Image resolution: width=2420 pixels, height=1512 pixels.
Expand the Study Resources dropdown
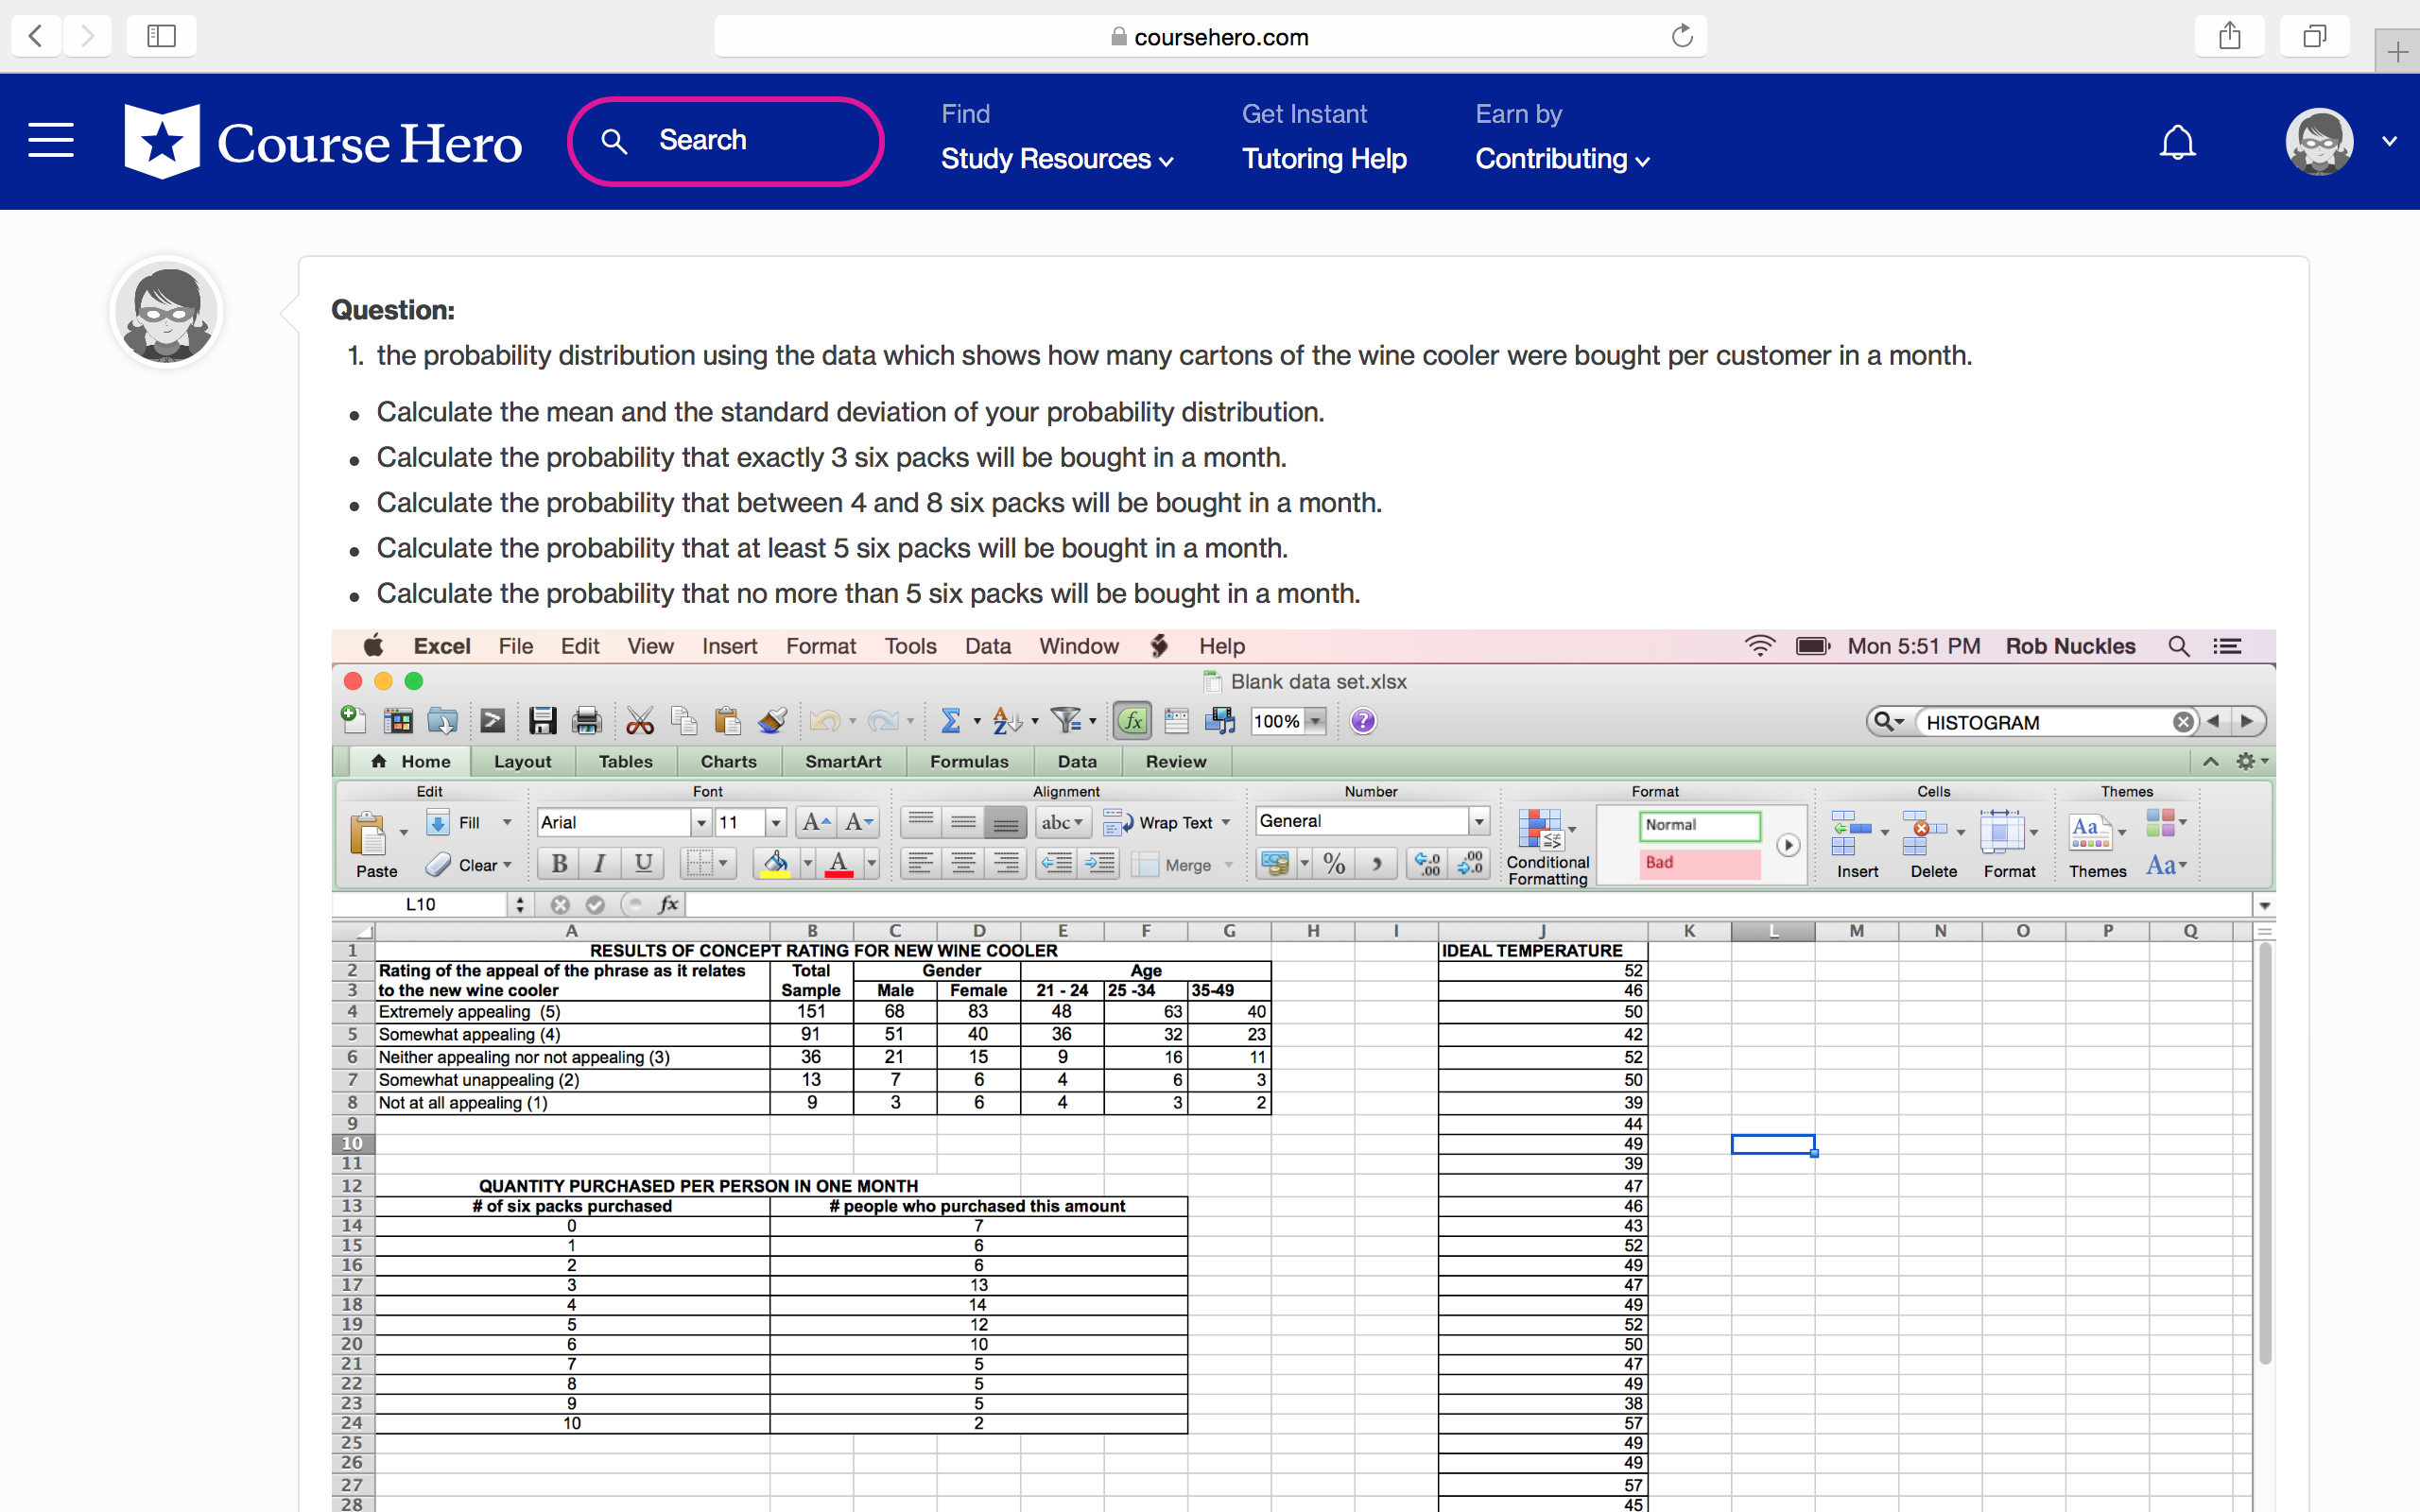pyautogui.click(x=1057, y=159)
